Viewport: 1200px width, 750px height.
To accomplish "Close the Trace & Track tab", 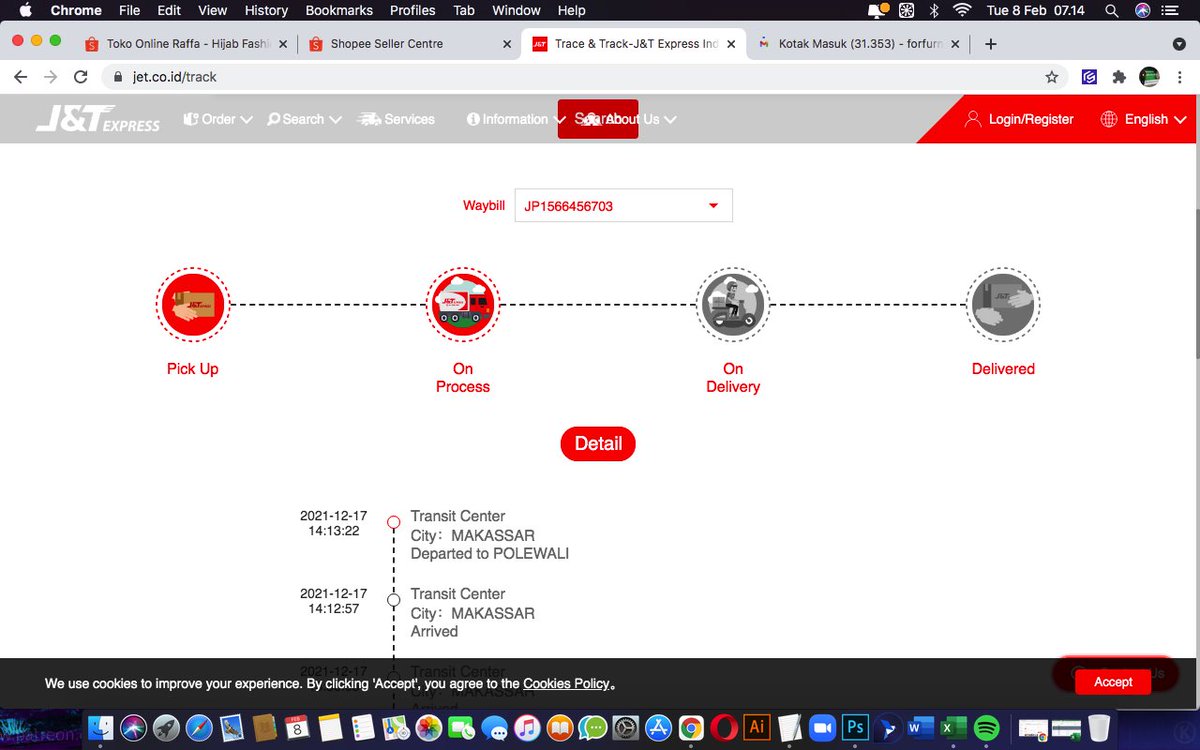I will pyautogui.click(x=732, y=44).
